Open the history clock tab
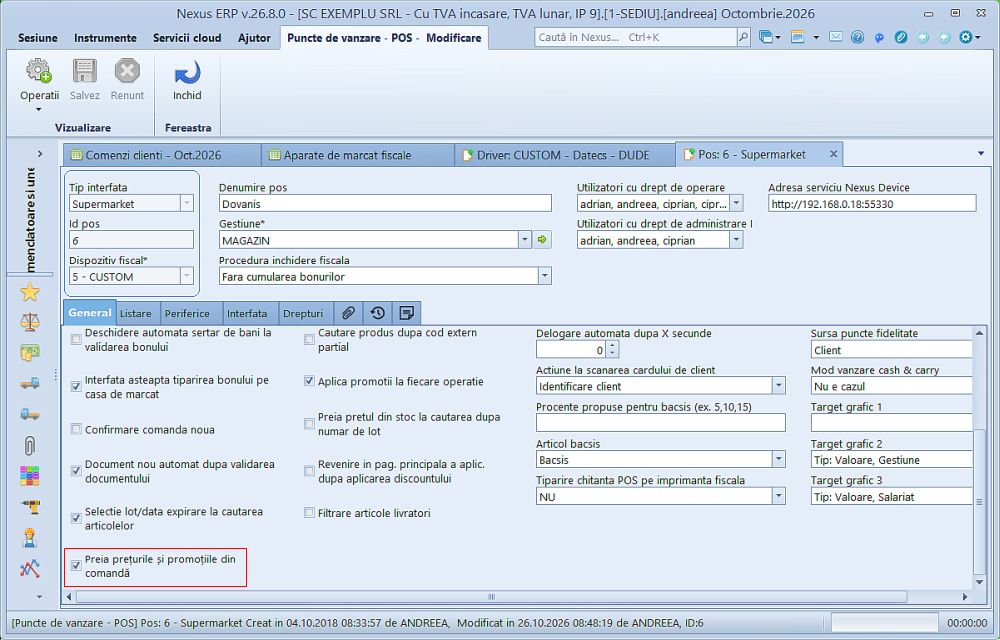 coord(378,313)
